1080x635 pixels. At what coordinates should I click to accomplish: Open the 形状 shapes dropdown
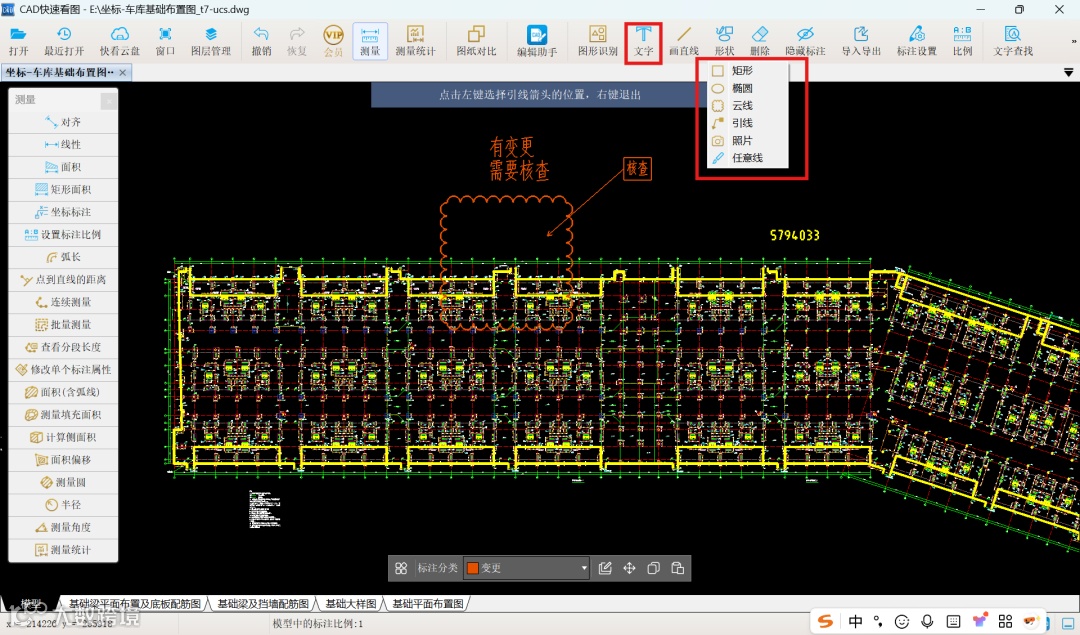point(725,41)
